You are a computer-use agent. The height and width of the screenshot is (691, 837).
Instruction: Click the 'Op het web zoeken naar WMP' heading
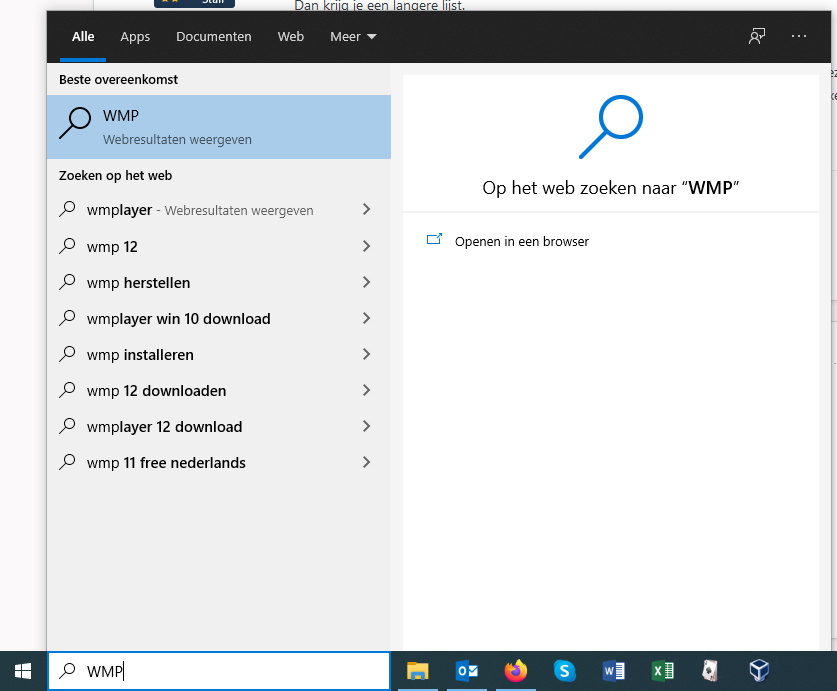click(x=610, y=188)
